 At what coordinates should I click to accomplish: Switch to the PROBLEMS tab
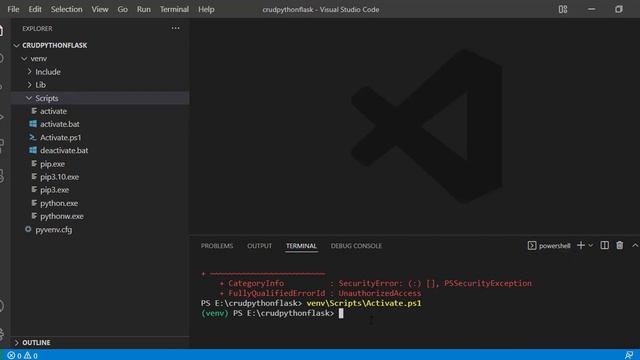coord(217,246)
